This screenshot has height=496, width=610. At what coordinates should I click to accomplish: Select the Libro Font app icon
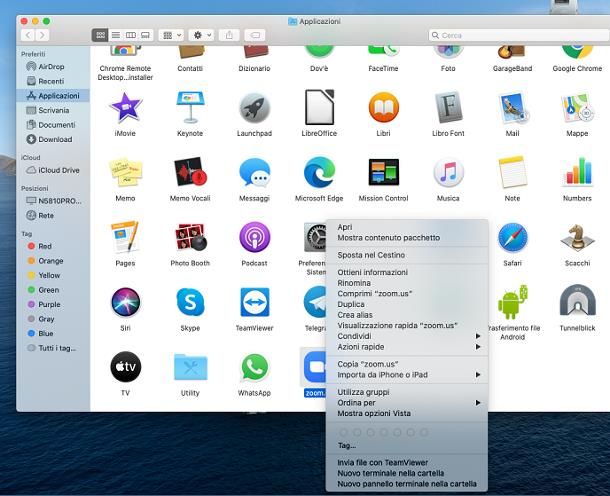pyautogui.click(x=448, y=107)
